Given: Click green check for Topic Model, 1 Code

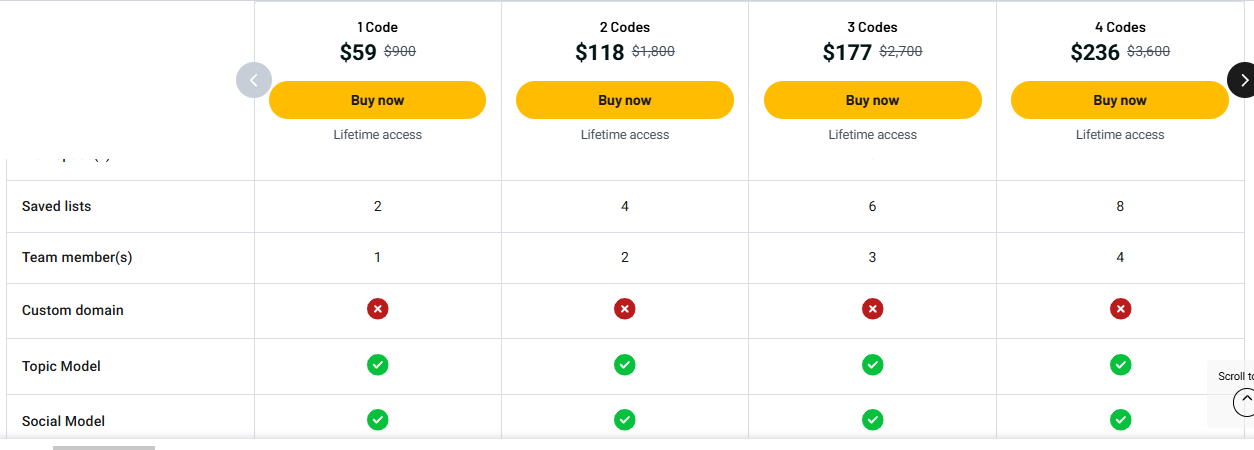Looking at the screenshot, I should click(377, 365).
